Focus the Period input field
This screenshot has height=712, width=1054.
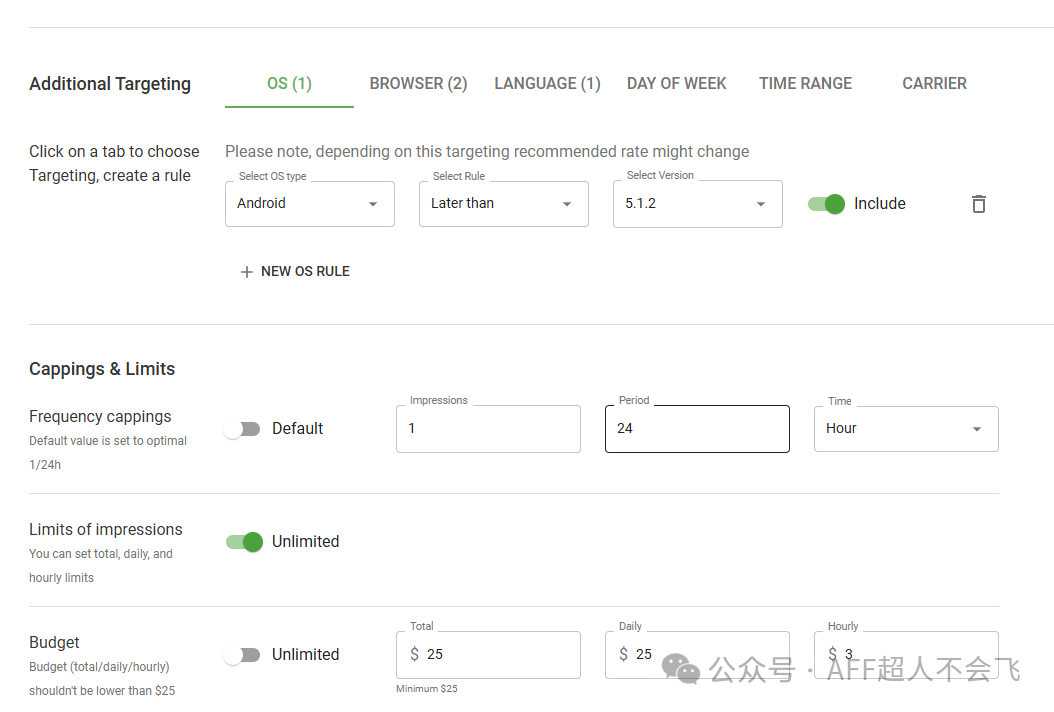697,429
